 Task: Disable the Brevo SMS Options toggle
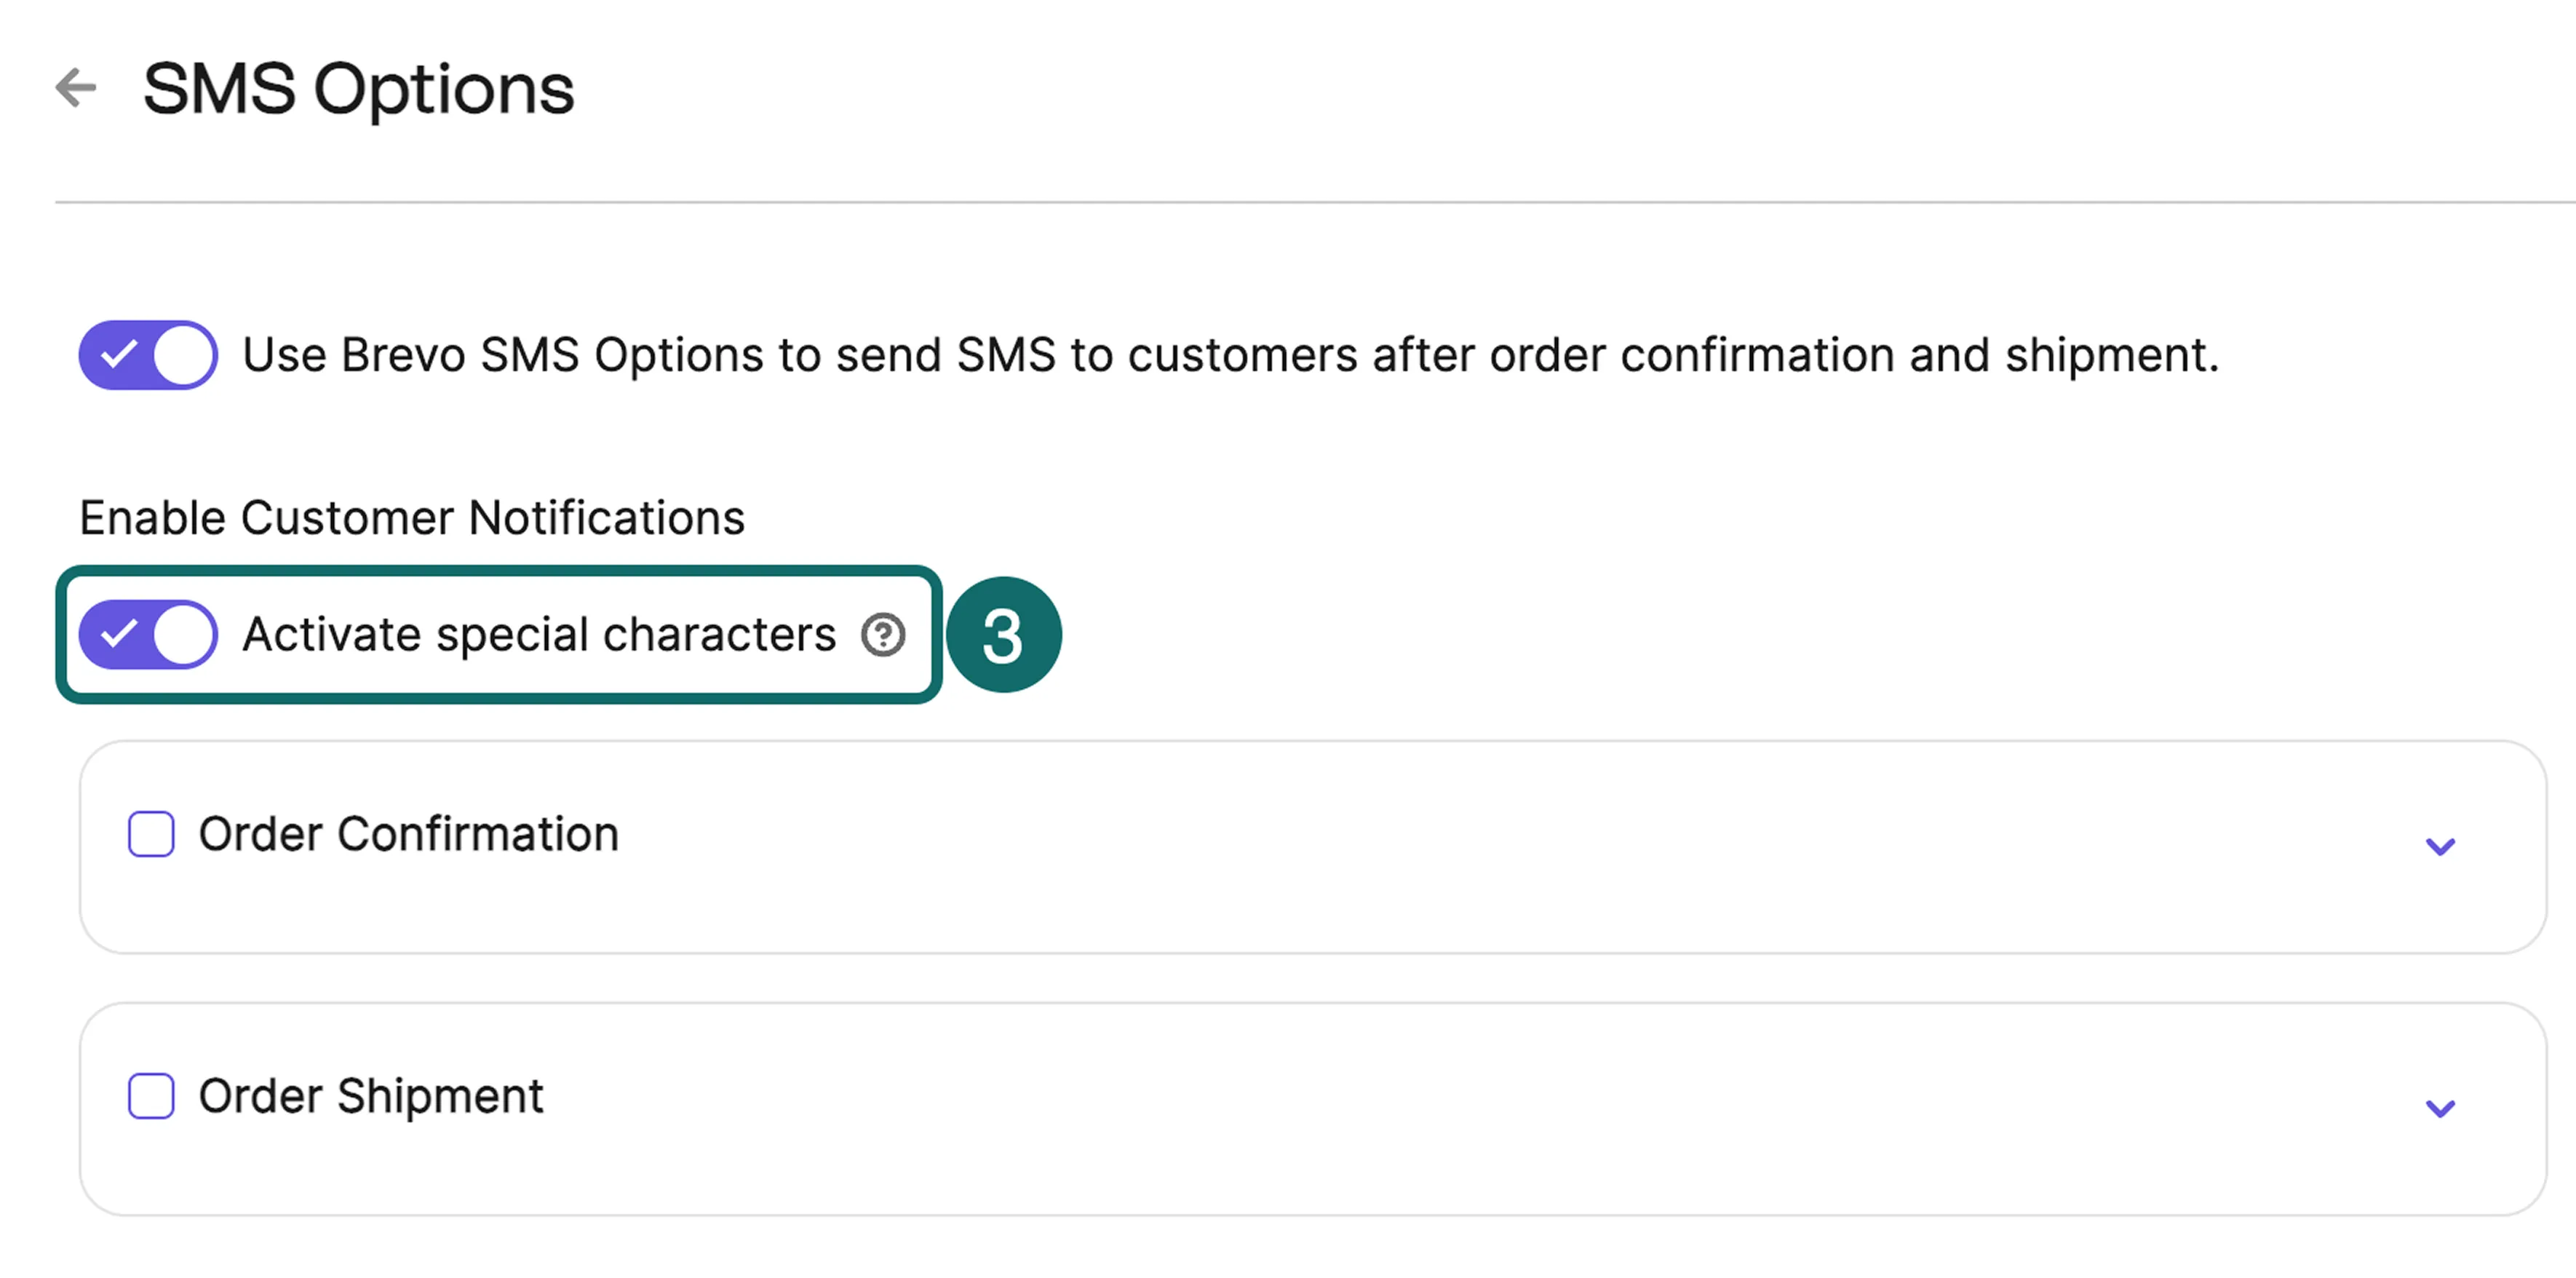pos(148,355)
